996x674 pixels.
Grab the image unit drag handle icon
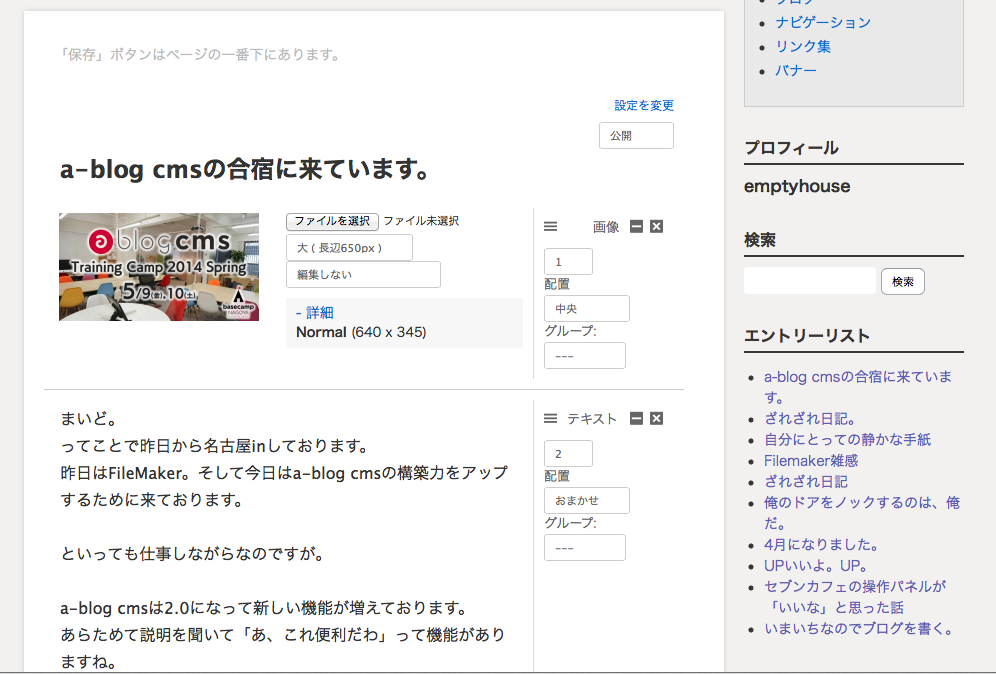click(551, 227)
